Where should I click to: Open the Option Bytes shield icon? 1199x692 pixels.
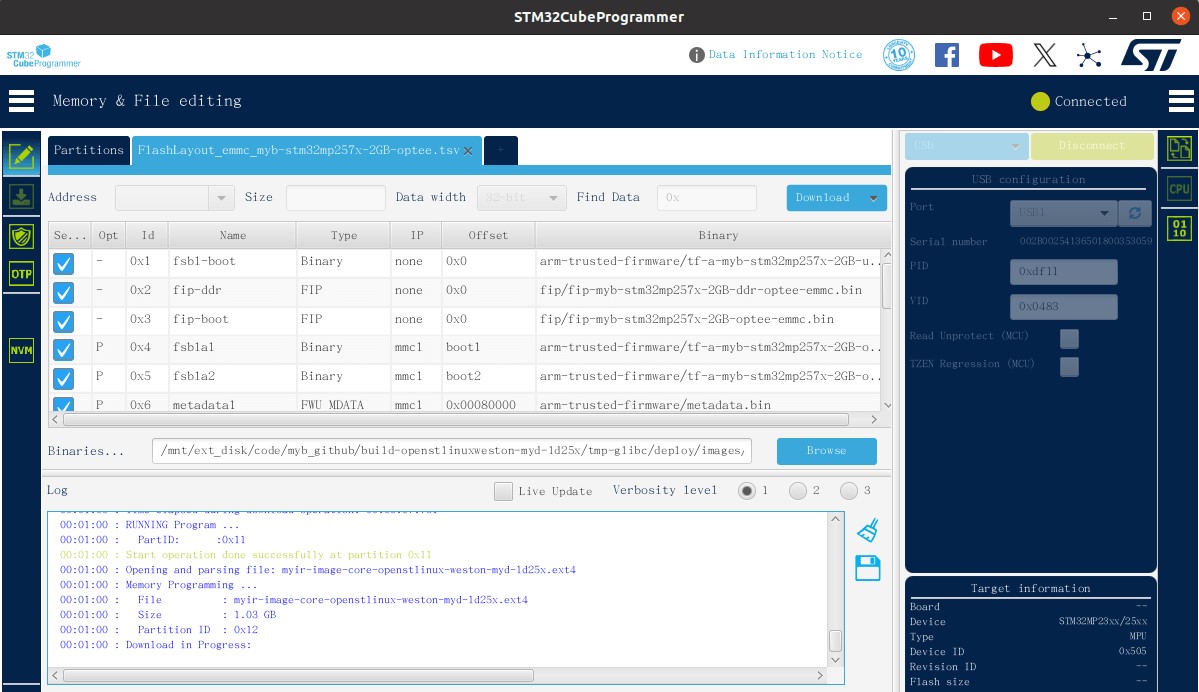point(21,236)
